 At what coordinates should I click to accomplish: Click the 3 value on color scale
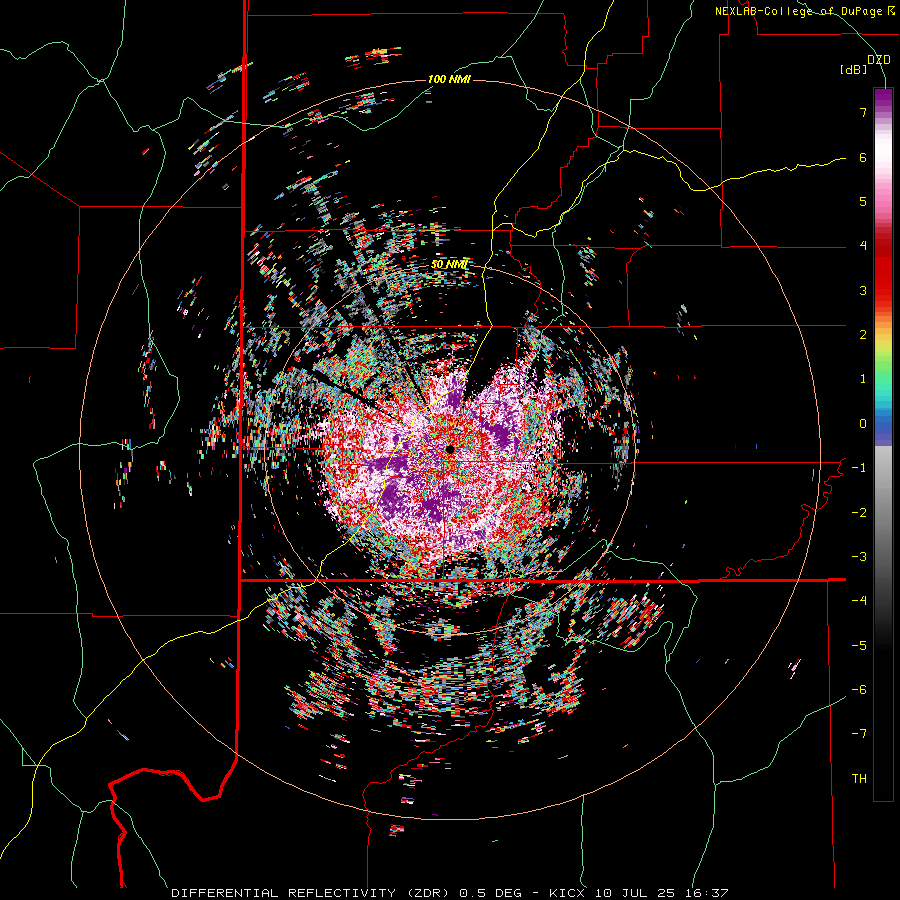pos(863,290)
